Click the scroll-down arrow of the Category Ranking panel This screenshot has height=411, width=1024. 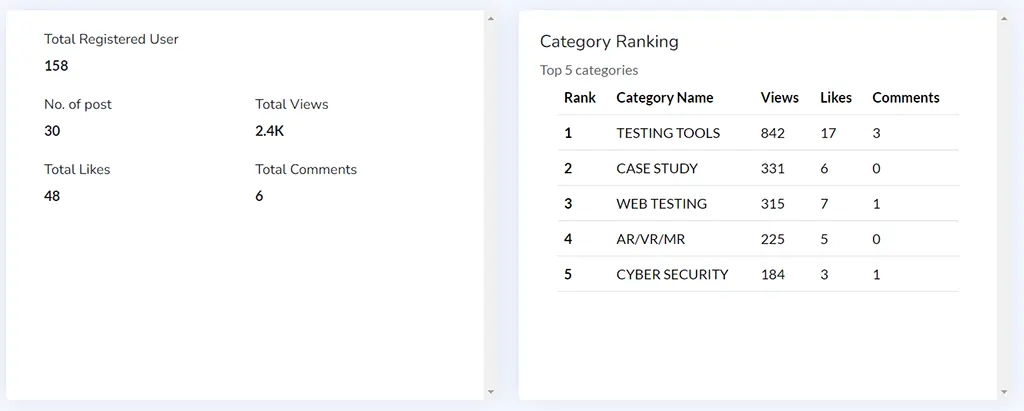pyautogui.click(x=1004, y=391)
